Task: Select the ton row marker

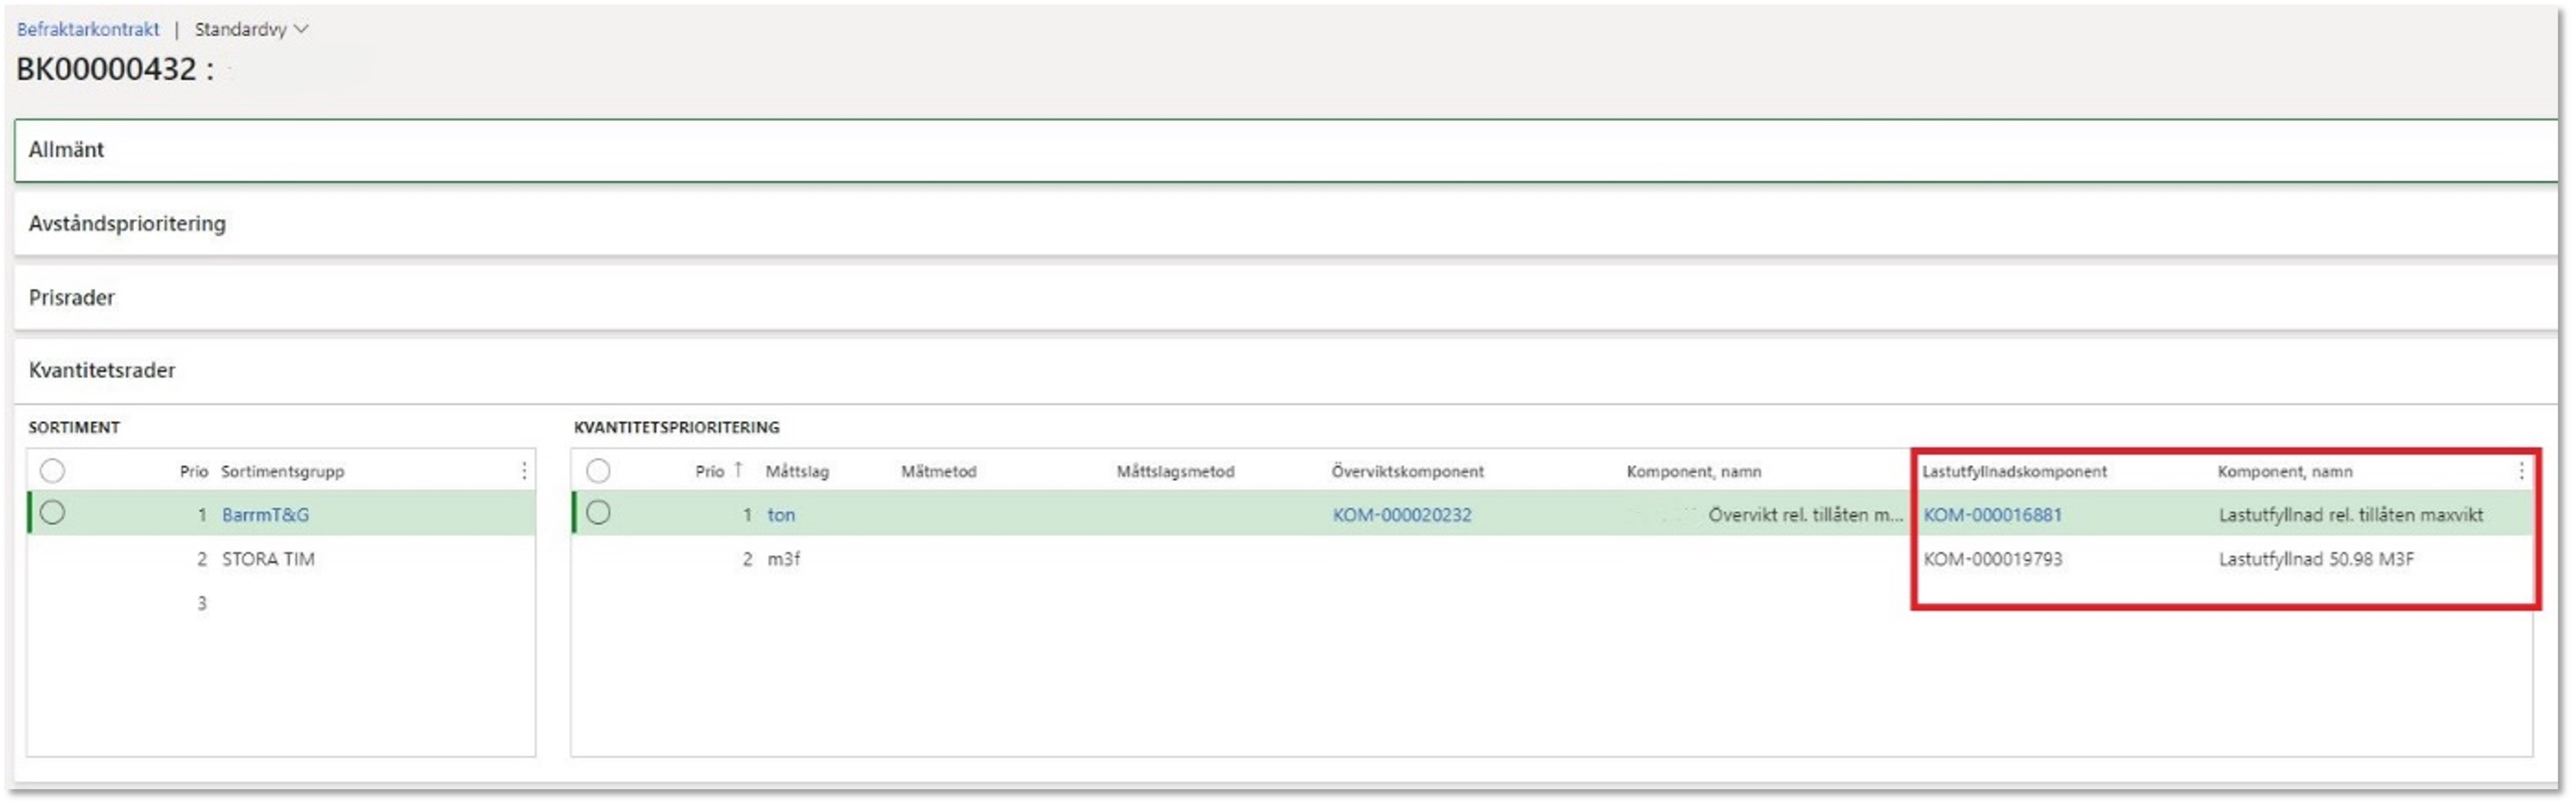Action: [x=598, y=513]
